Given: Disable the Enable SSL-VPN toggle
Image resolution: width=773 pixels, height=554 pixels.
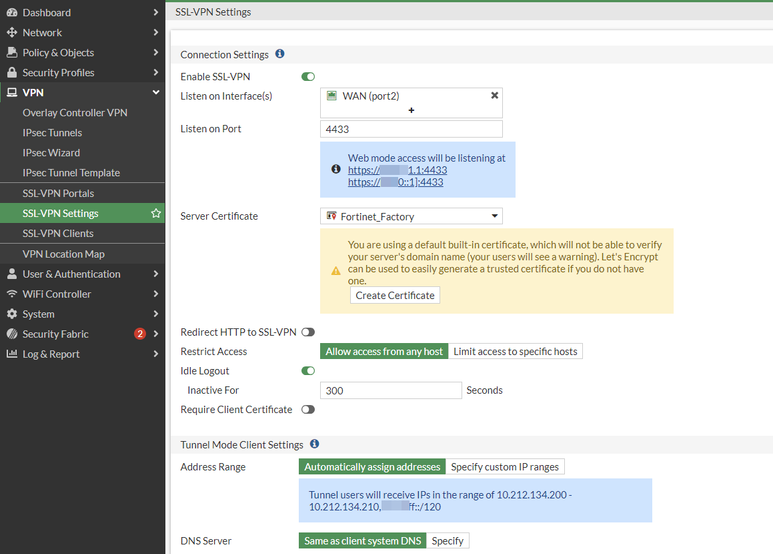Looking at the screenshot, I should 308,76.
